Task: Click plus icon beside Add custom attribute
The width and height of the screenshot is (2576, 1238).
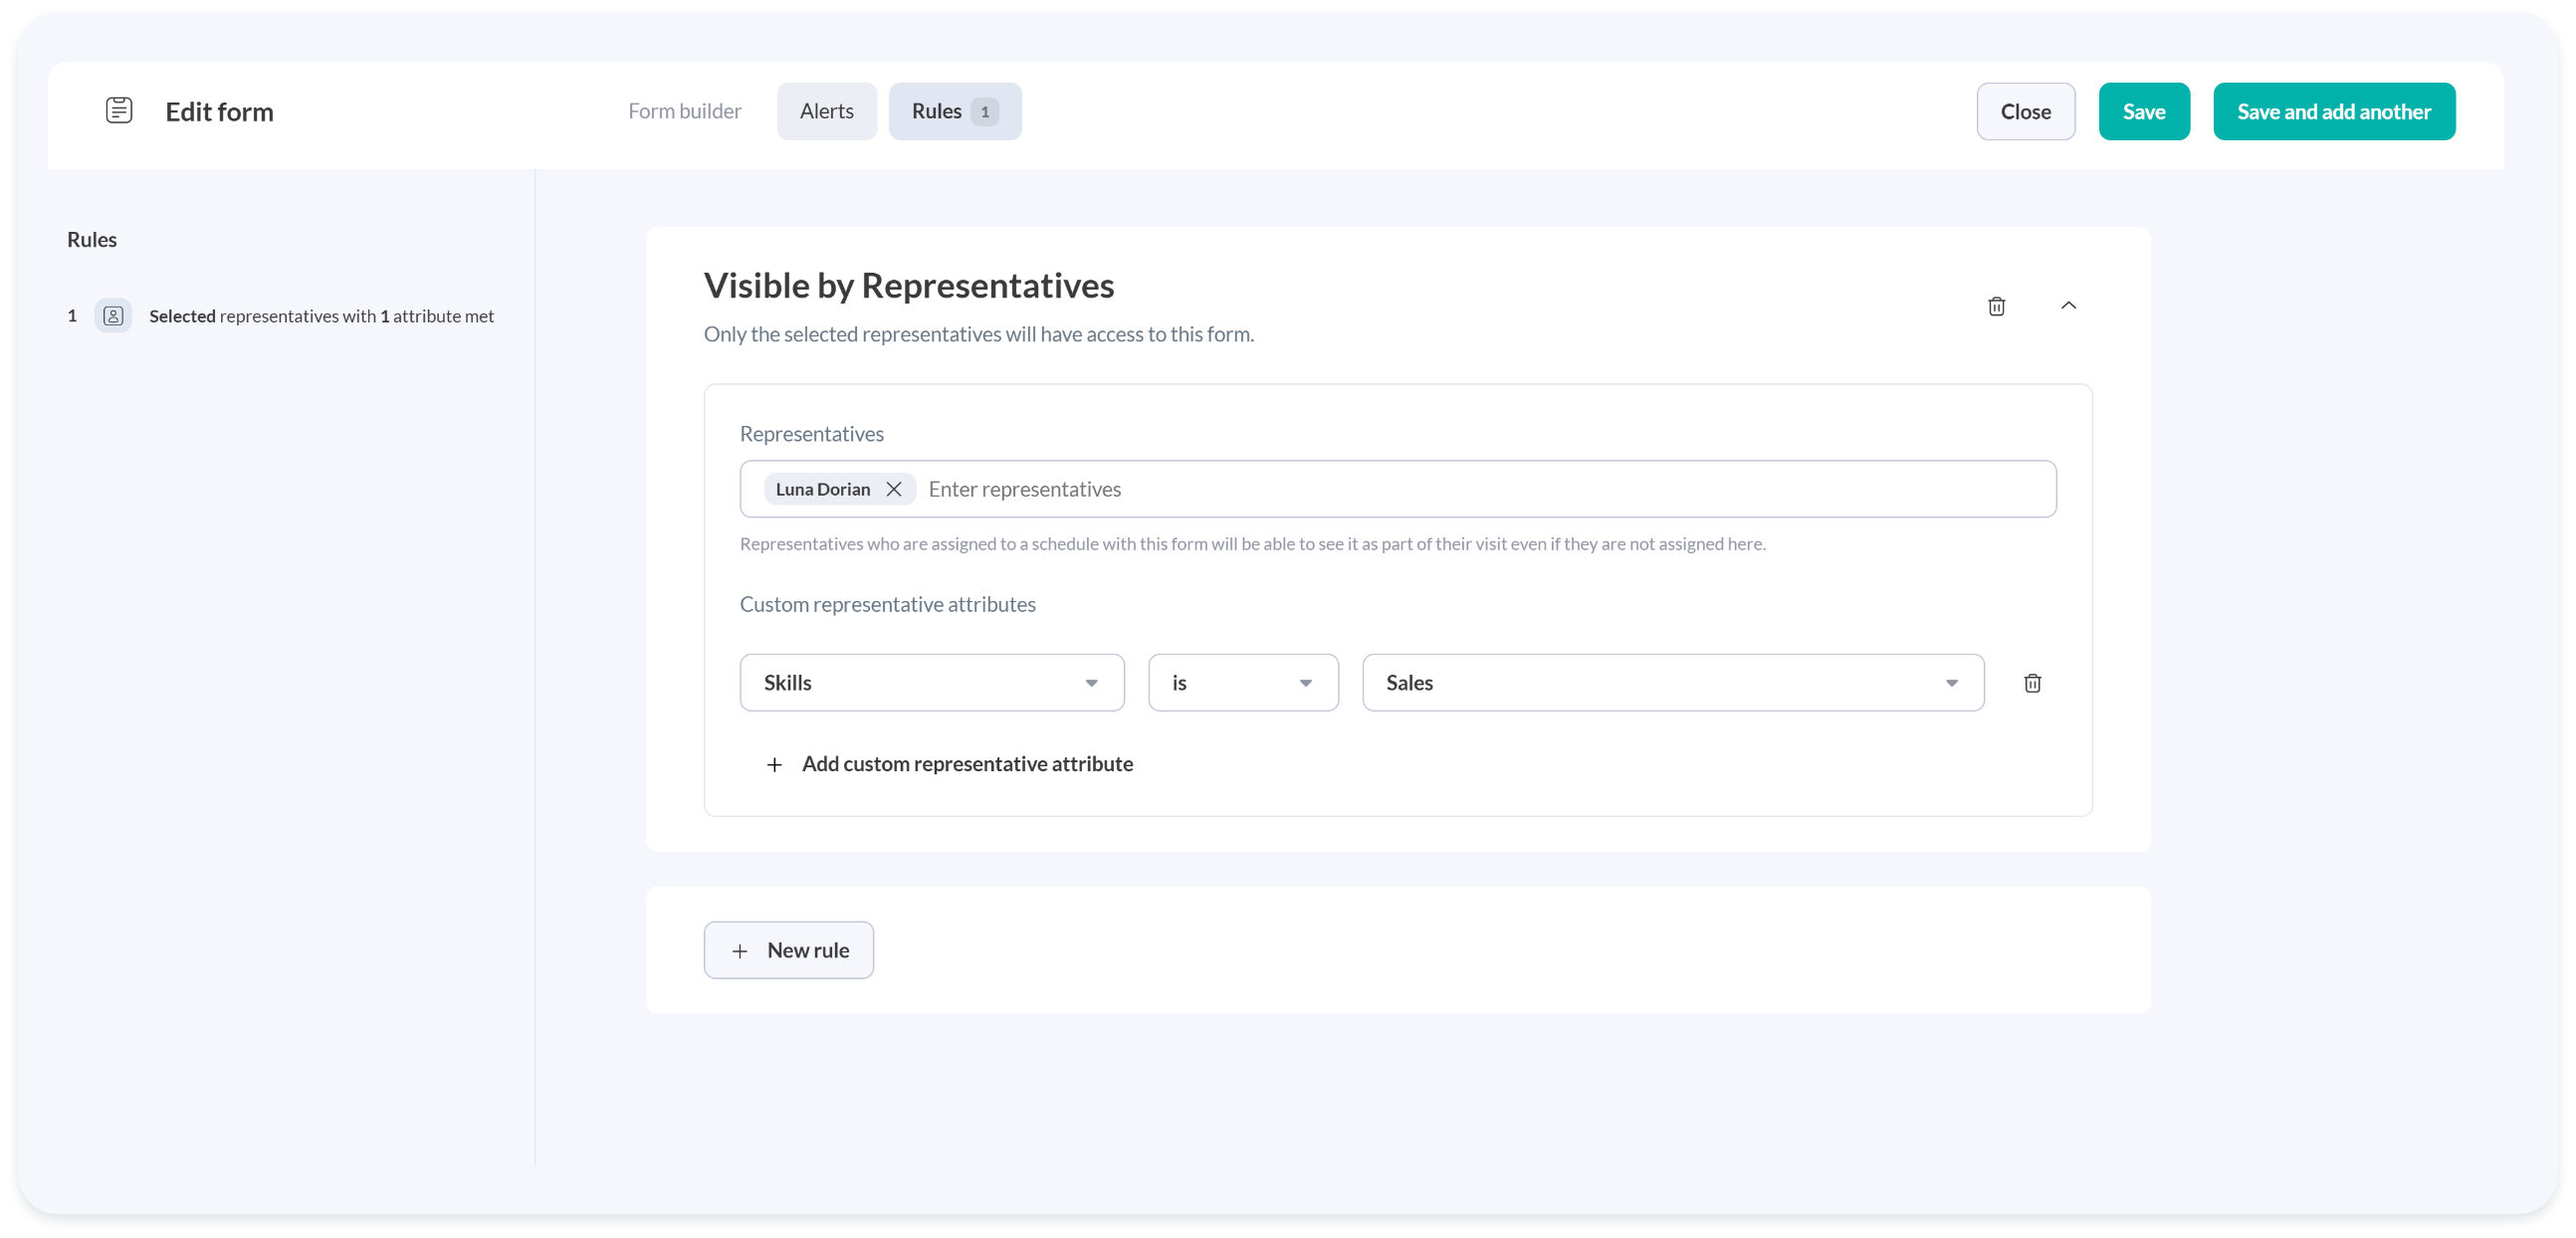Action: (774, 765)
